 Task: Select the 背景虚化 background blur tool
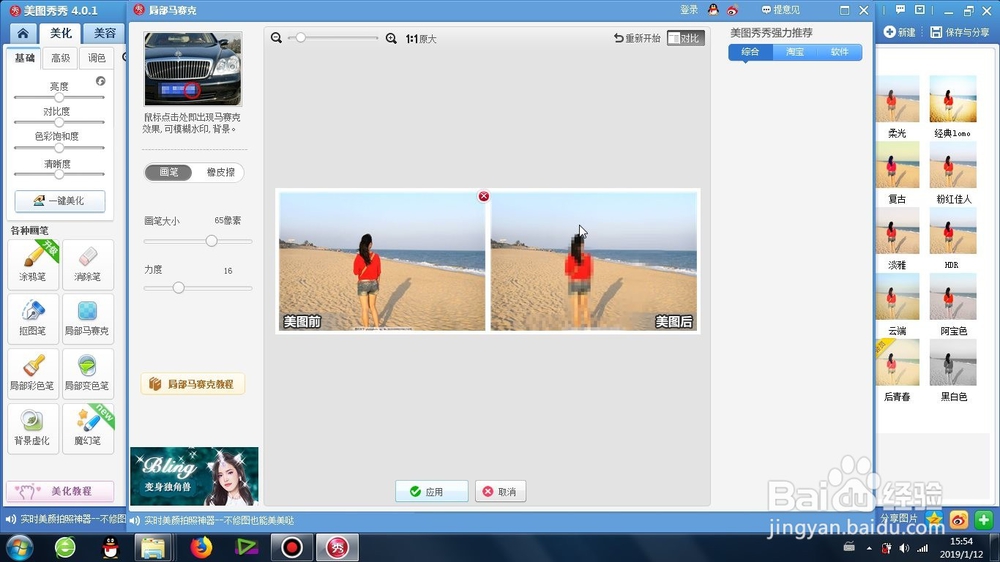tap(33, 428)
